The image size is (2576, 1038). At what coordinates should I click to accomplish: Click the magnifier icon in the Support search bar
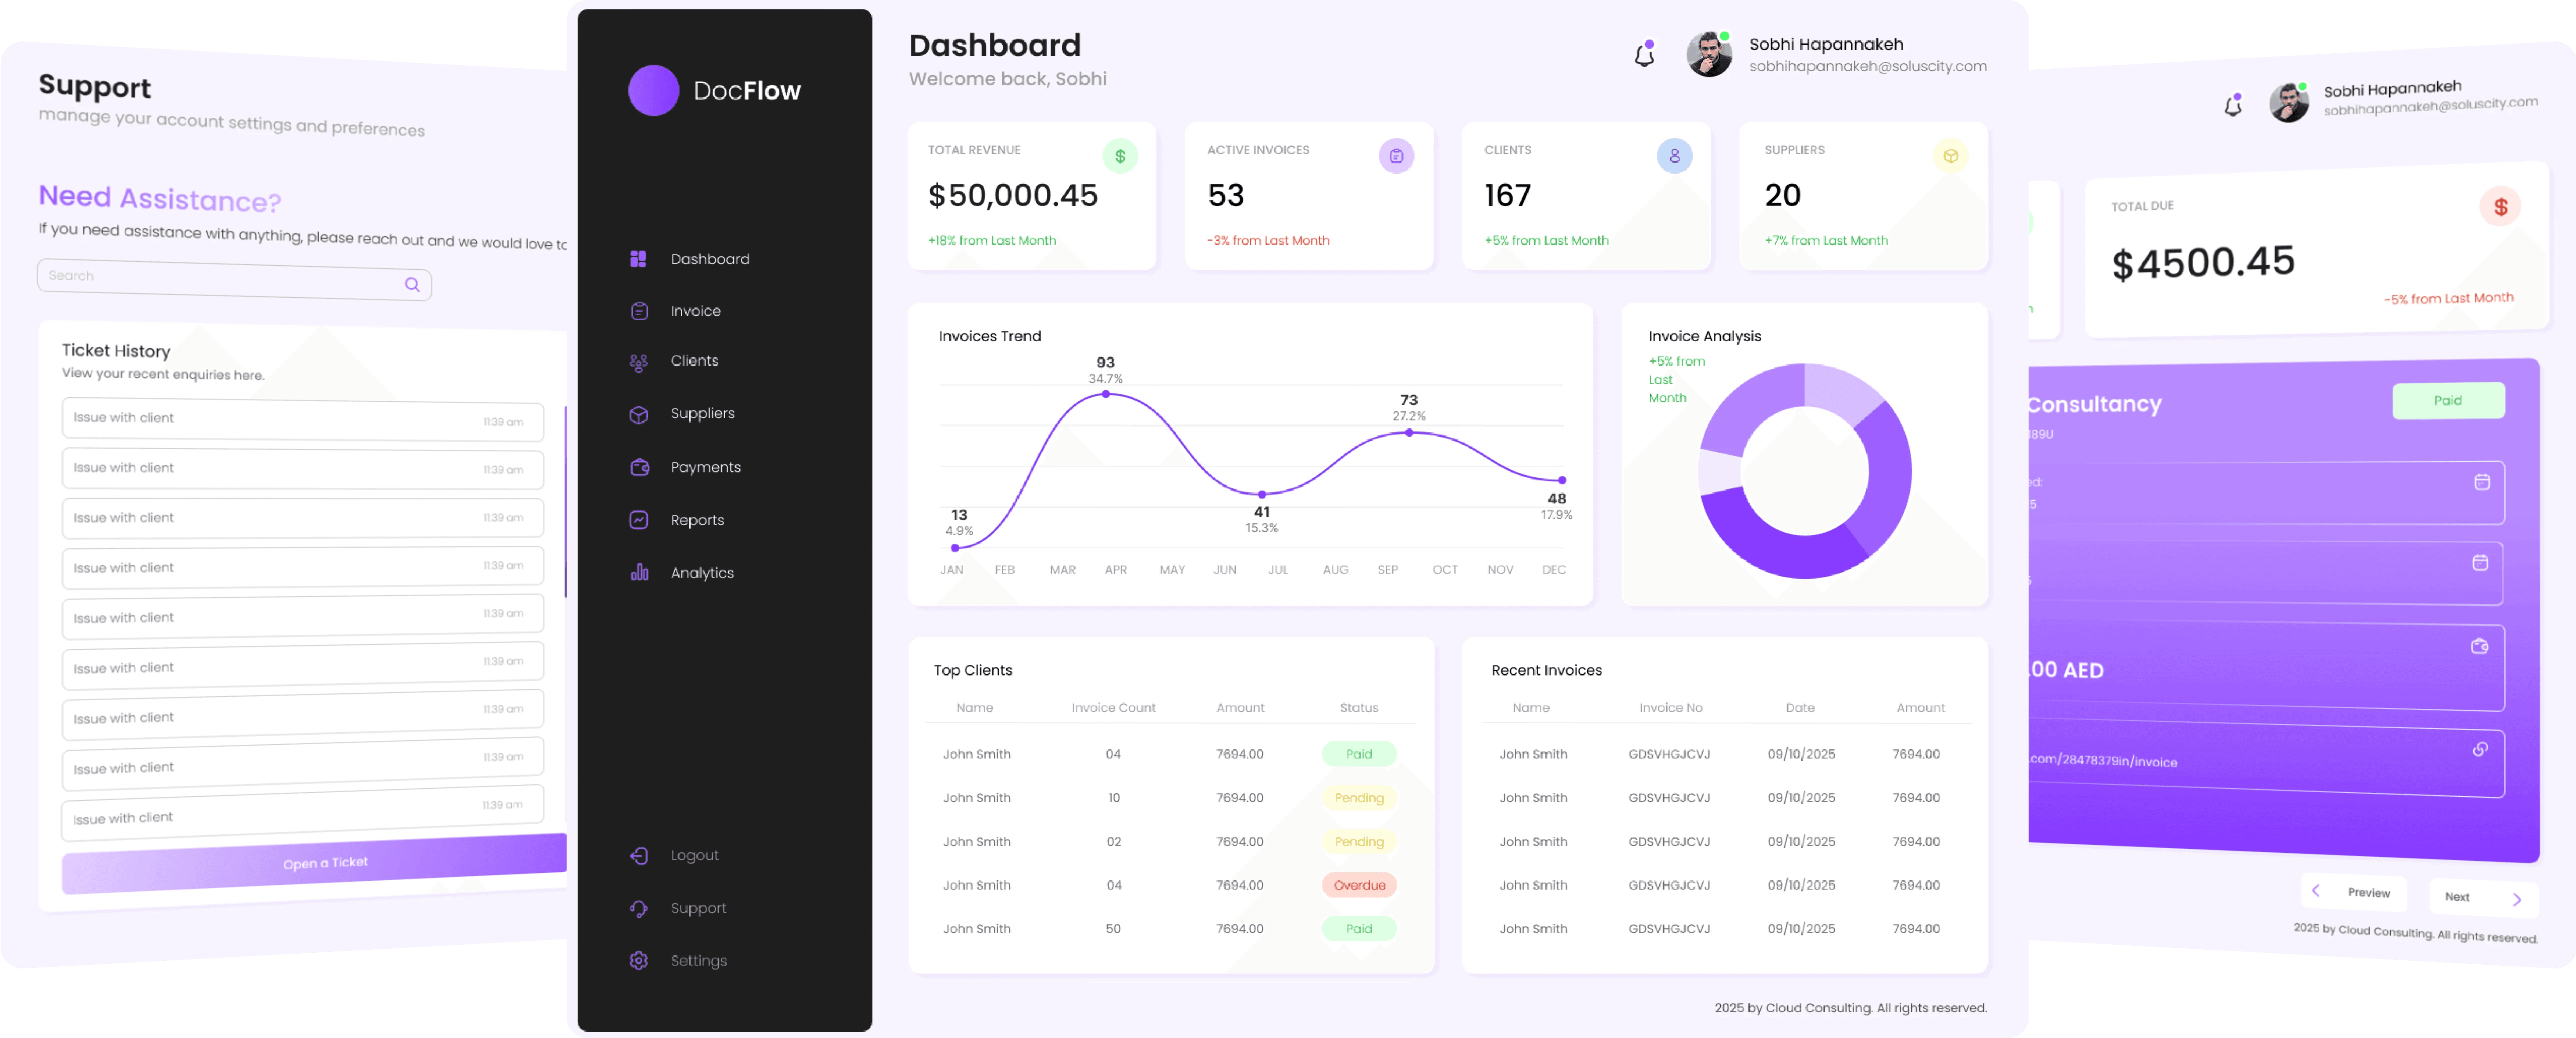(x=412, y=284)
